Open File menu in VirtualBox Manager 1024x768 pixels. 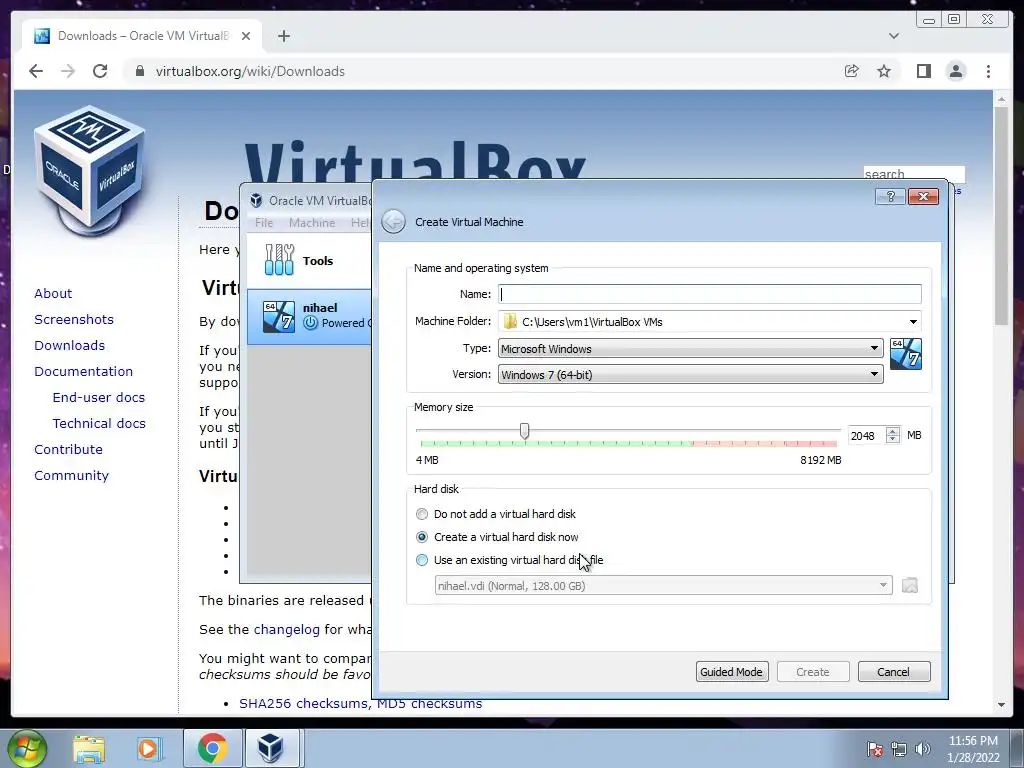click(x=264, y=223)
